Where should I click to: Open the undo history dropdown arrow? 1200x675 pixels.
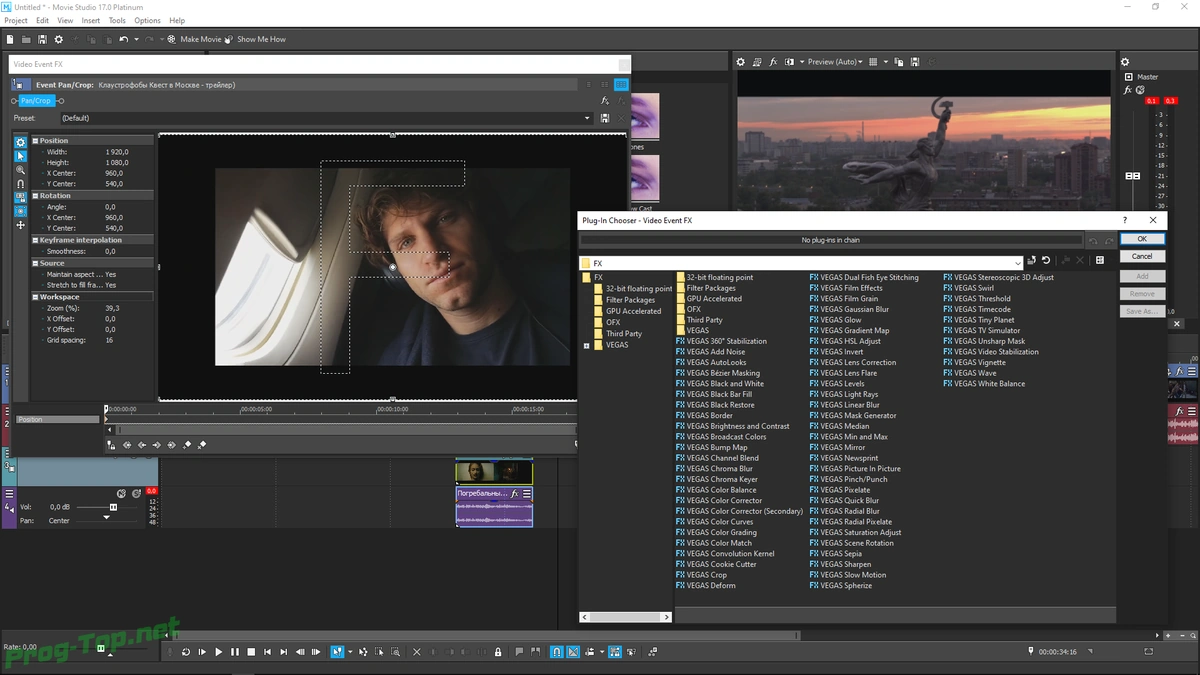[134, 39]
